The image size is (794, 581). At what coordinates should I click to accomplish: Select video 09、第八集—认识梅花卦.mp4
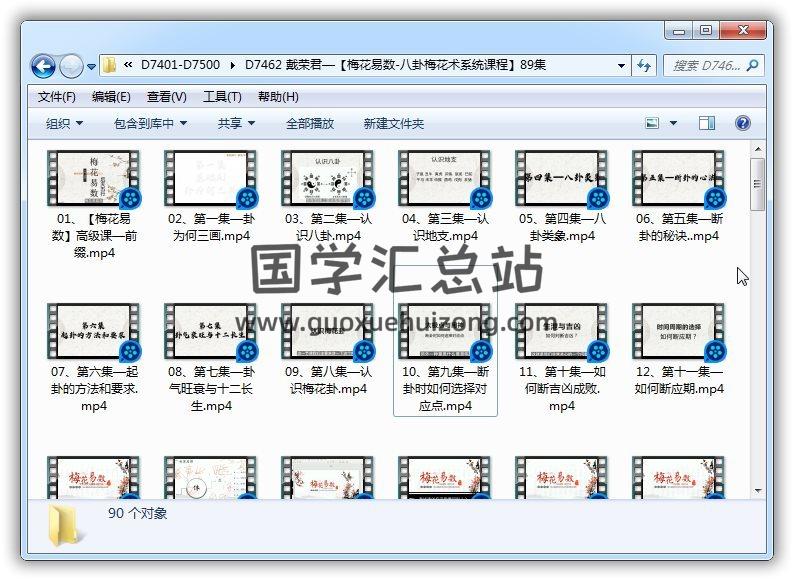(328, 350)
